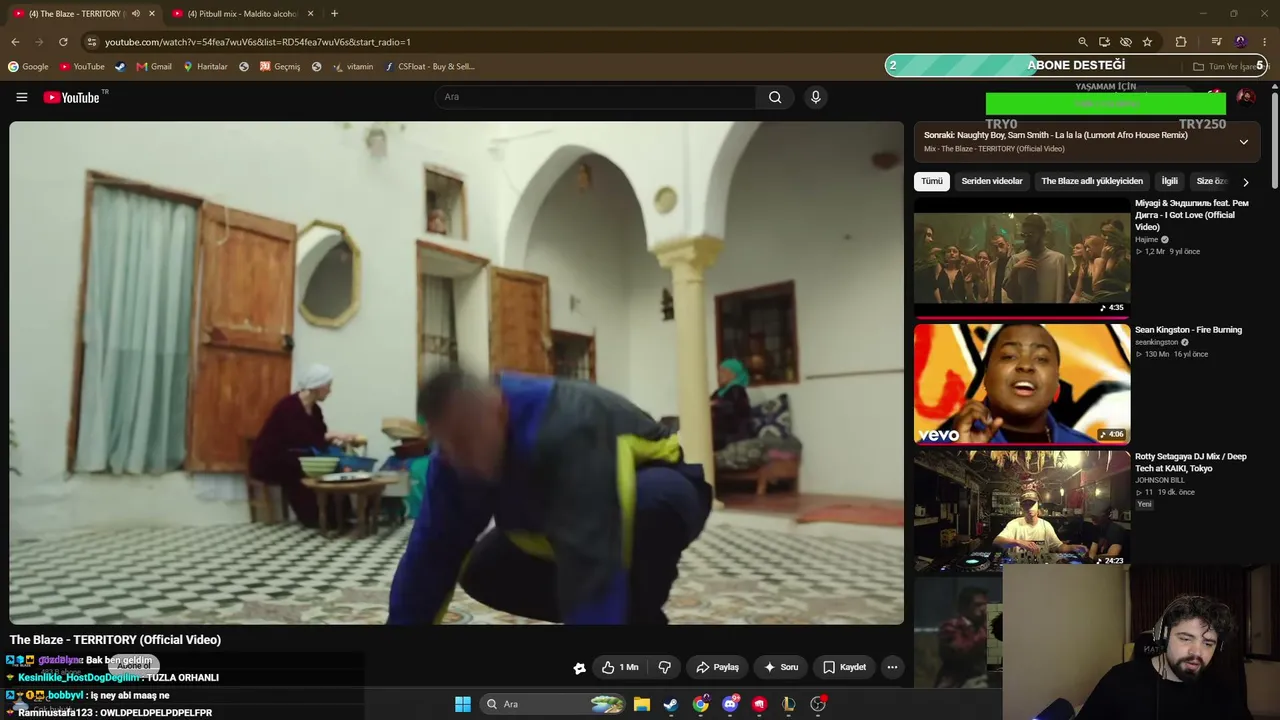Show more filter chips with the right arrow
This screenshot has width=1280, height=720.
coord(1245,182)
